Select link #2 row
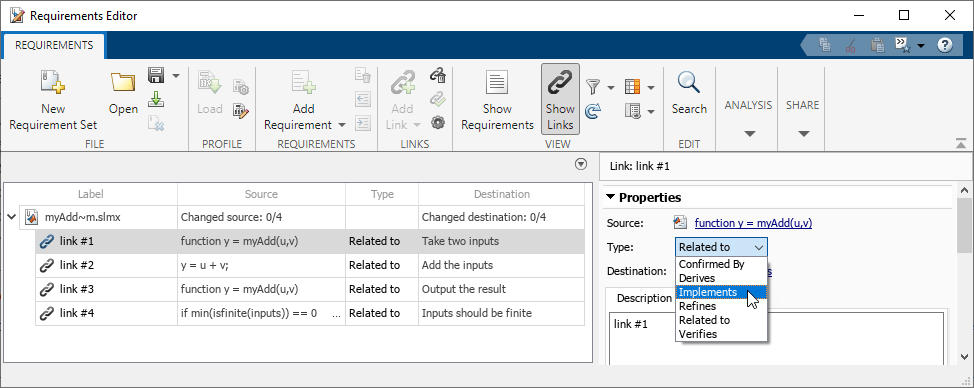The image size is (974, 388). 309,265
